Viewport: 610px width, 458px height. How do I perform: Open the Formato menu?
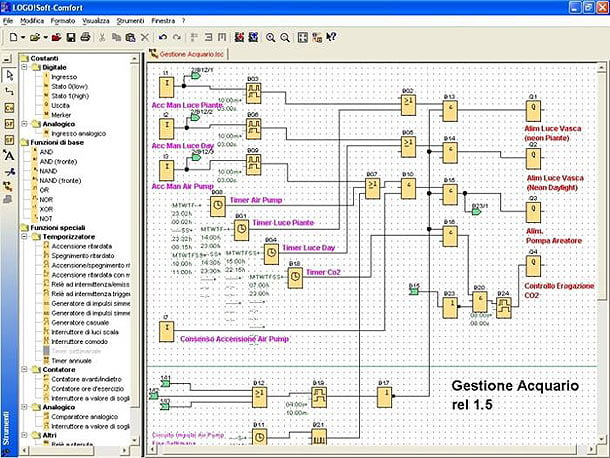(63, 21)
